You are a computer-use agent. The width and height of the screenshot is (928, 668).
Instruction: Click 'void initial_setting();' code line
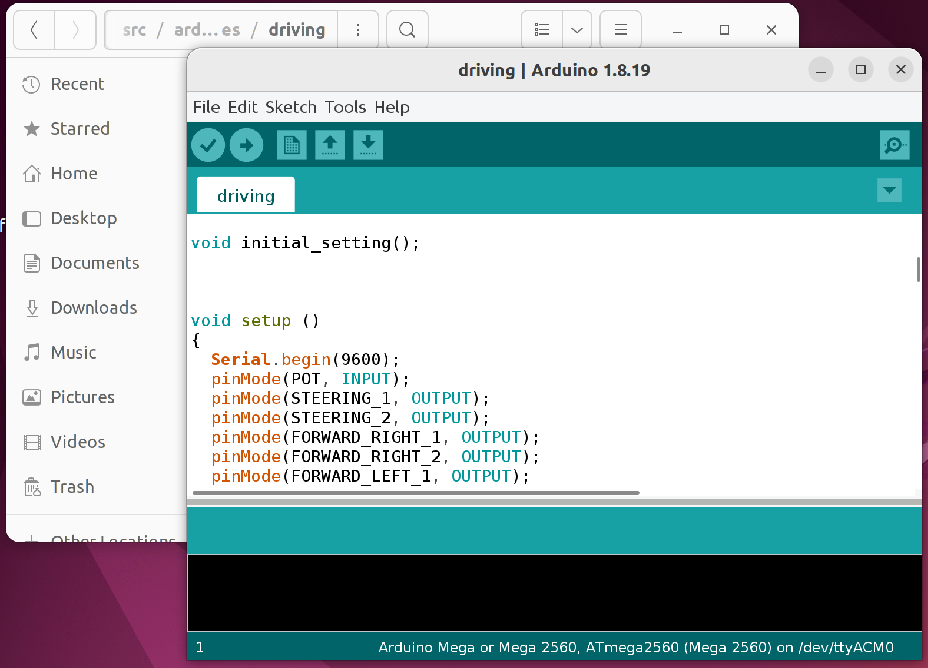pyautogui.click(x=305, y=243)
